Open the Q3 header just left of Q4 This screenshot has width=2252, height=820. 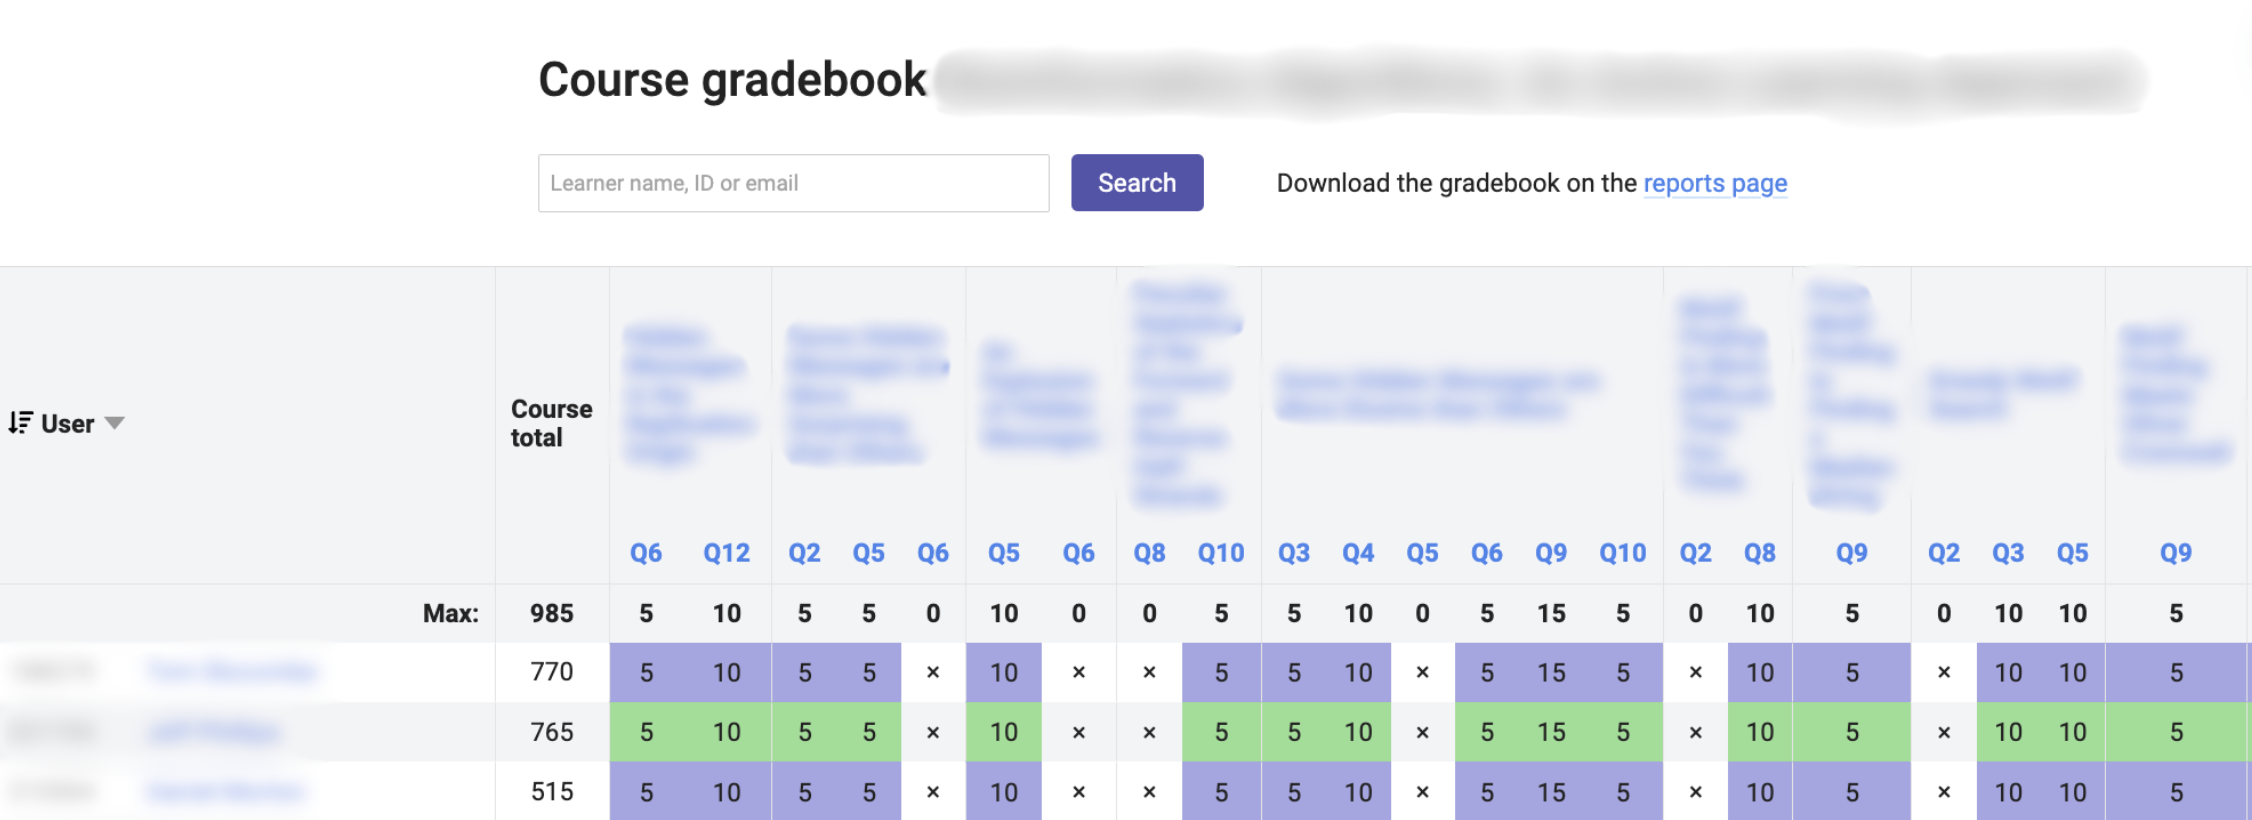[1293, 553]
